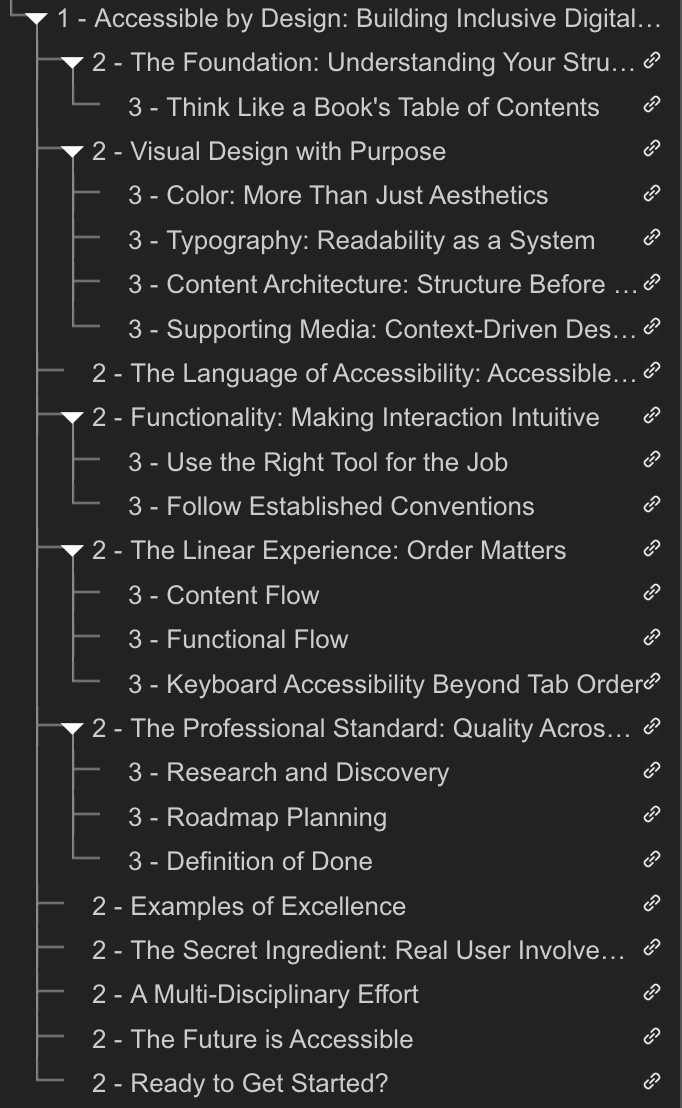
Task: Click link icon beside The Future is Accessible
Action: pyautogui.click(x=652, y=1037)
